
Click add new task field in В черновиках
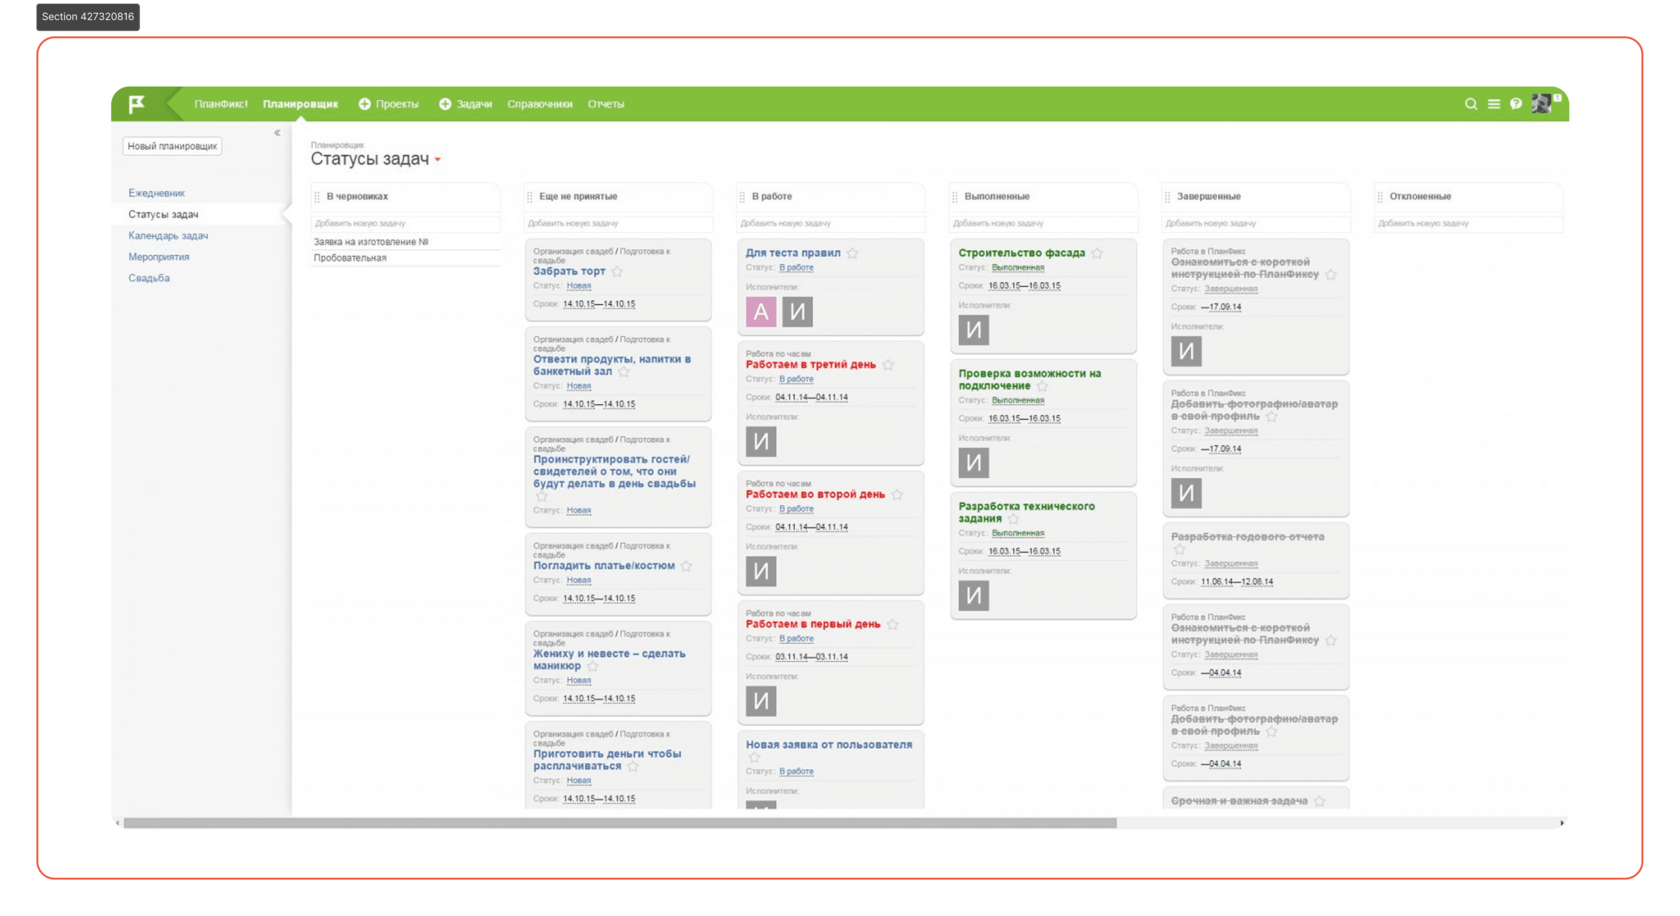[x=405, y=224]
